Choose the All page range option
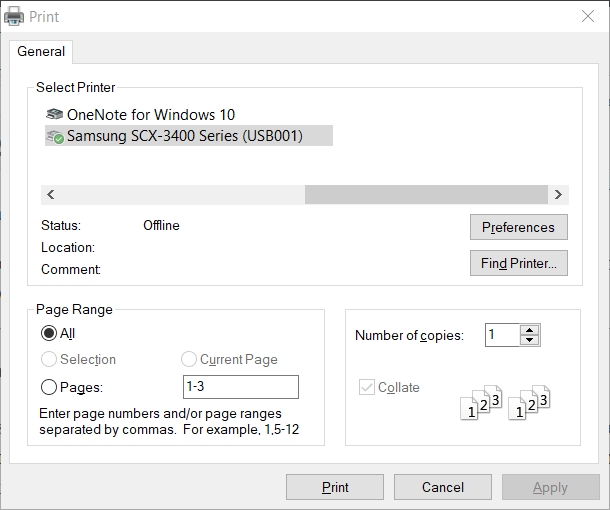 [49, 333]
